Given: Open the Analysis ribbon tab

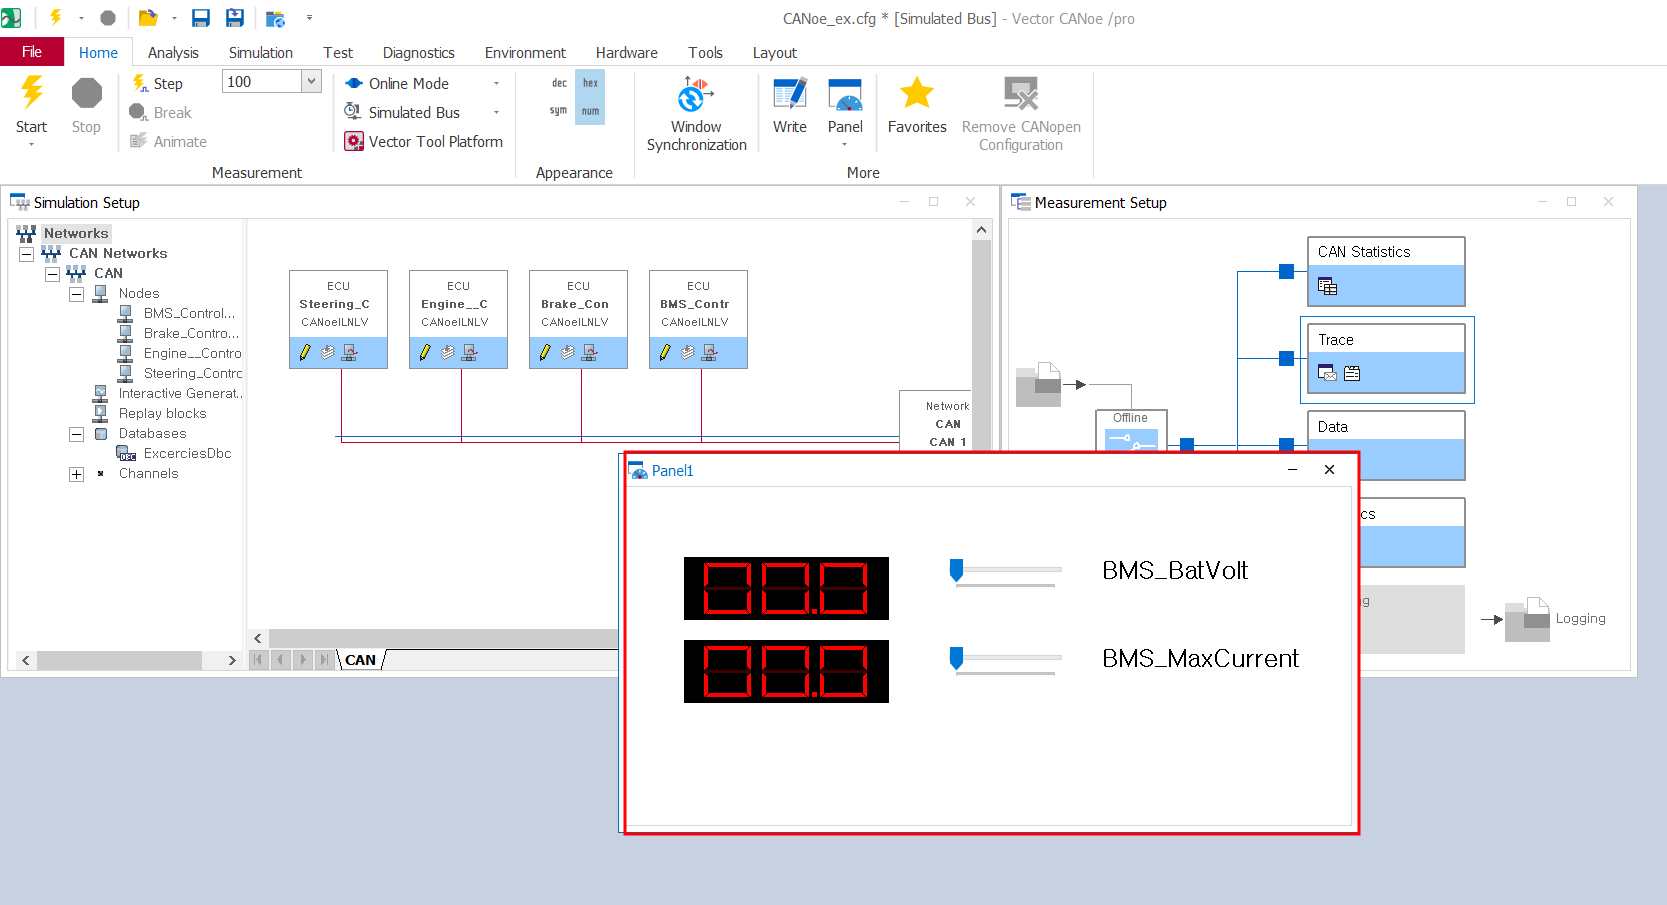Looking at the screenshot, I should (173, 53).
